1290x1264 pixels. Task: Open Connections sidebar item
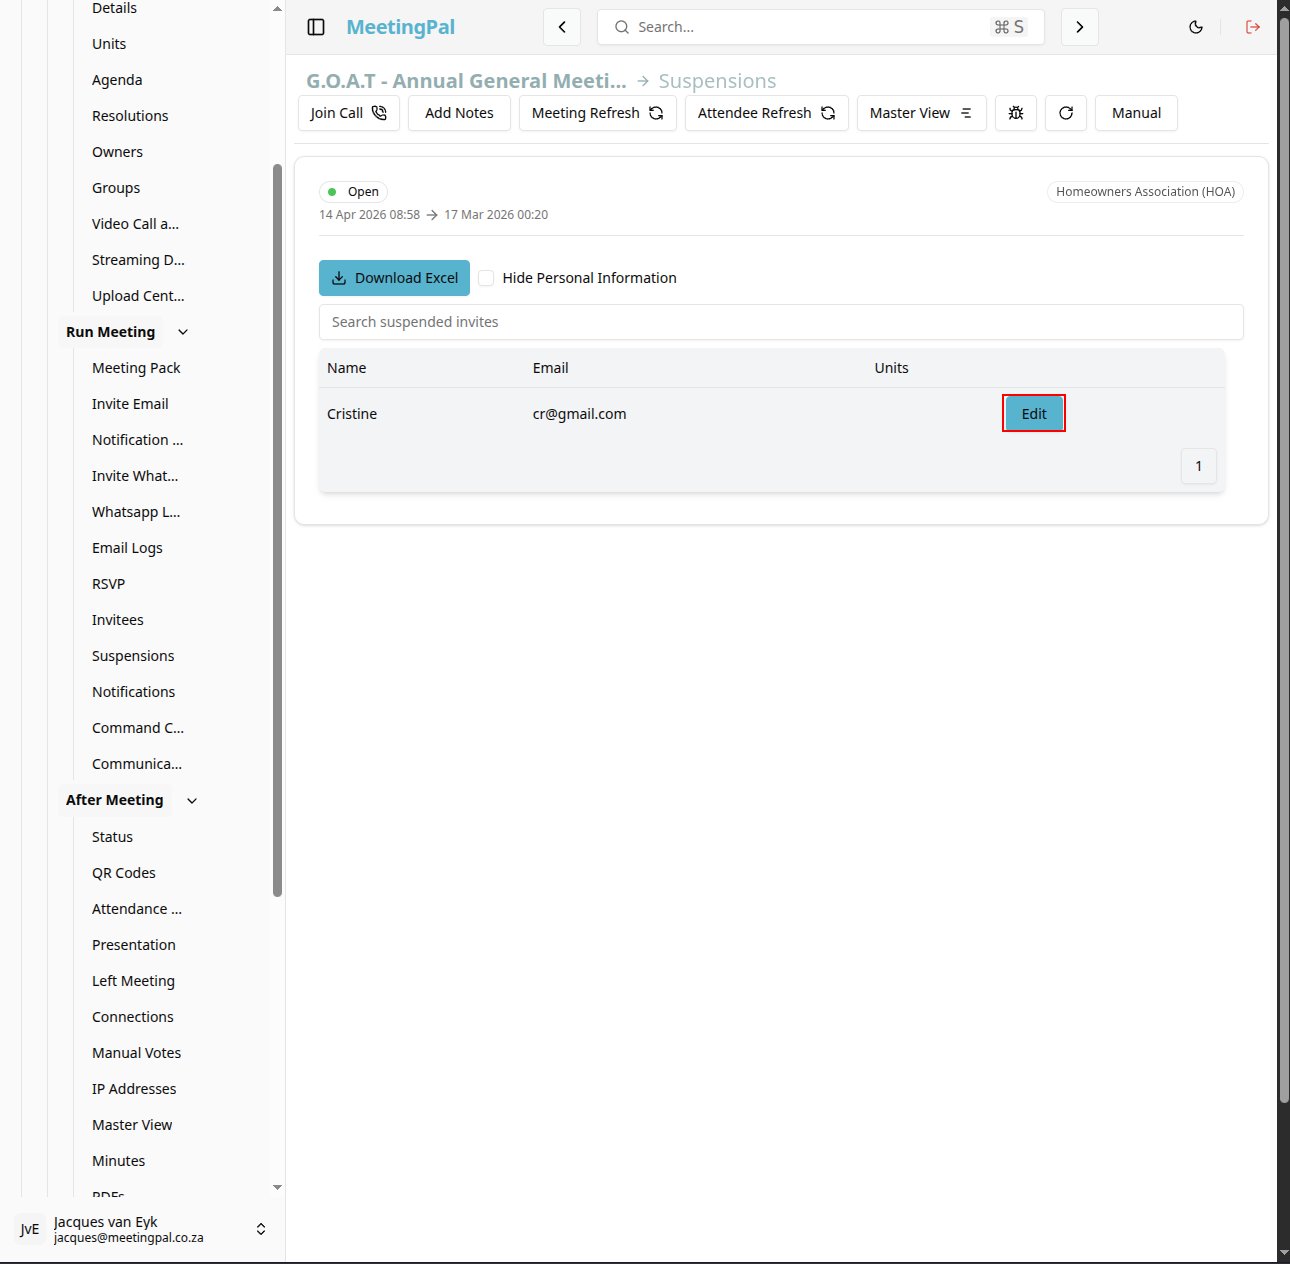point(133,1017)
